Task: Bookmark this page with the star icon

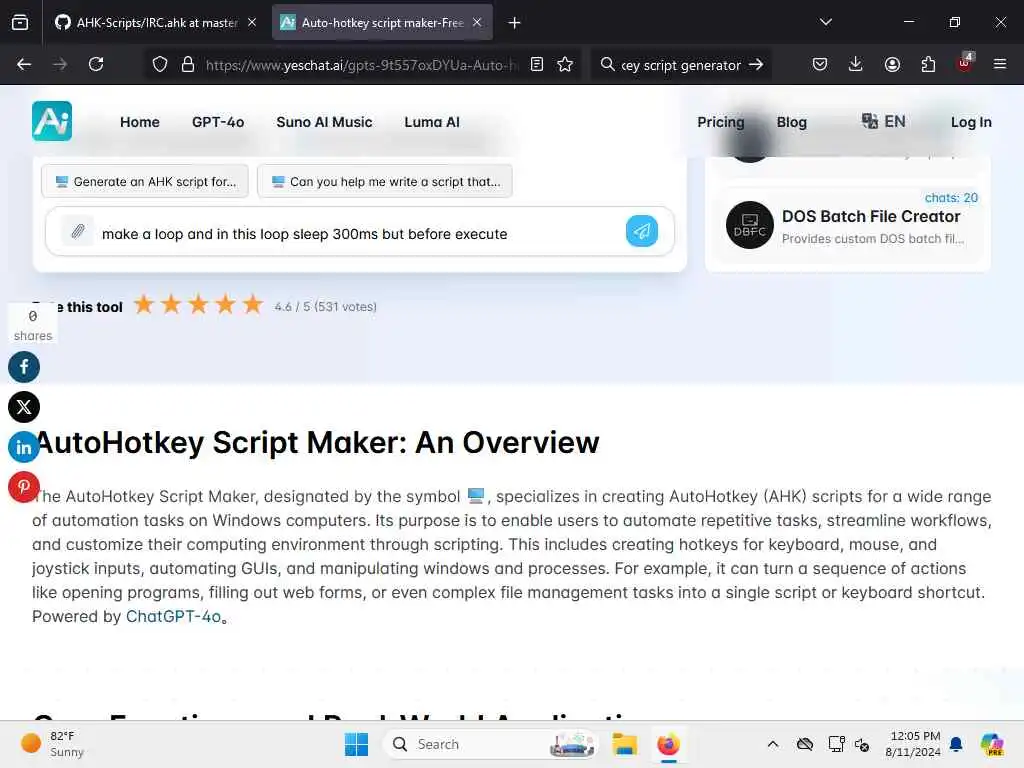Action: pos(565,65)
